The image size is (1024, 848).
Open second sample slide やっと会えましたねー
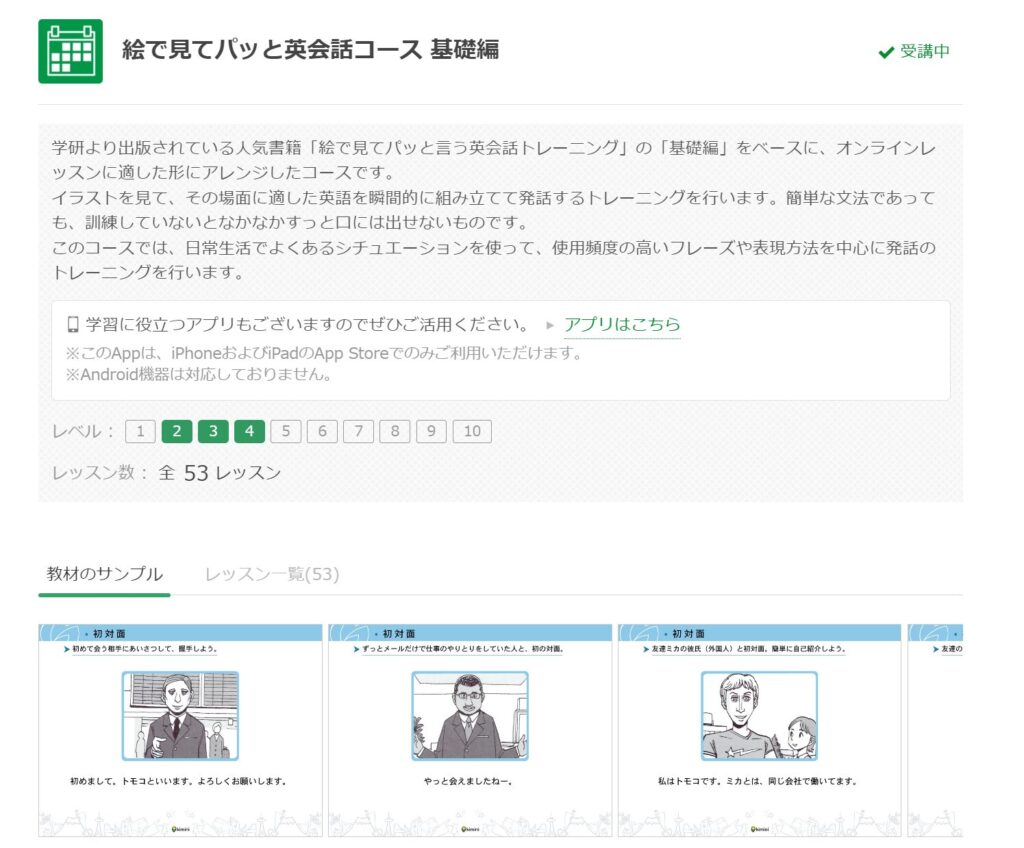[x=470, y=730]
